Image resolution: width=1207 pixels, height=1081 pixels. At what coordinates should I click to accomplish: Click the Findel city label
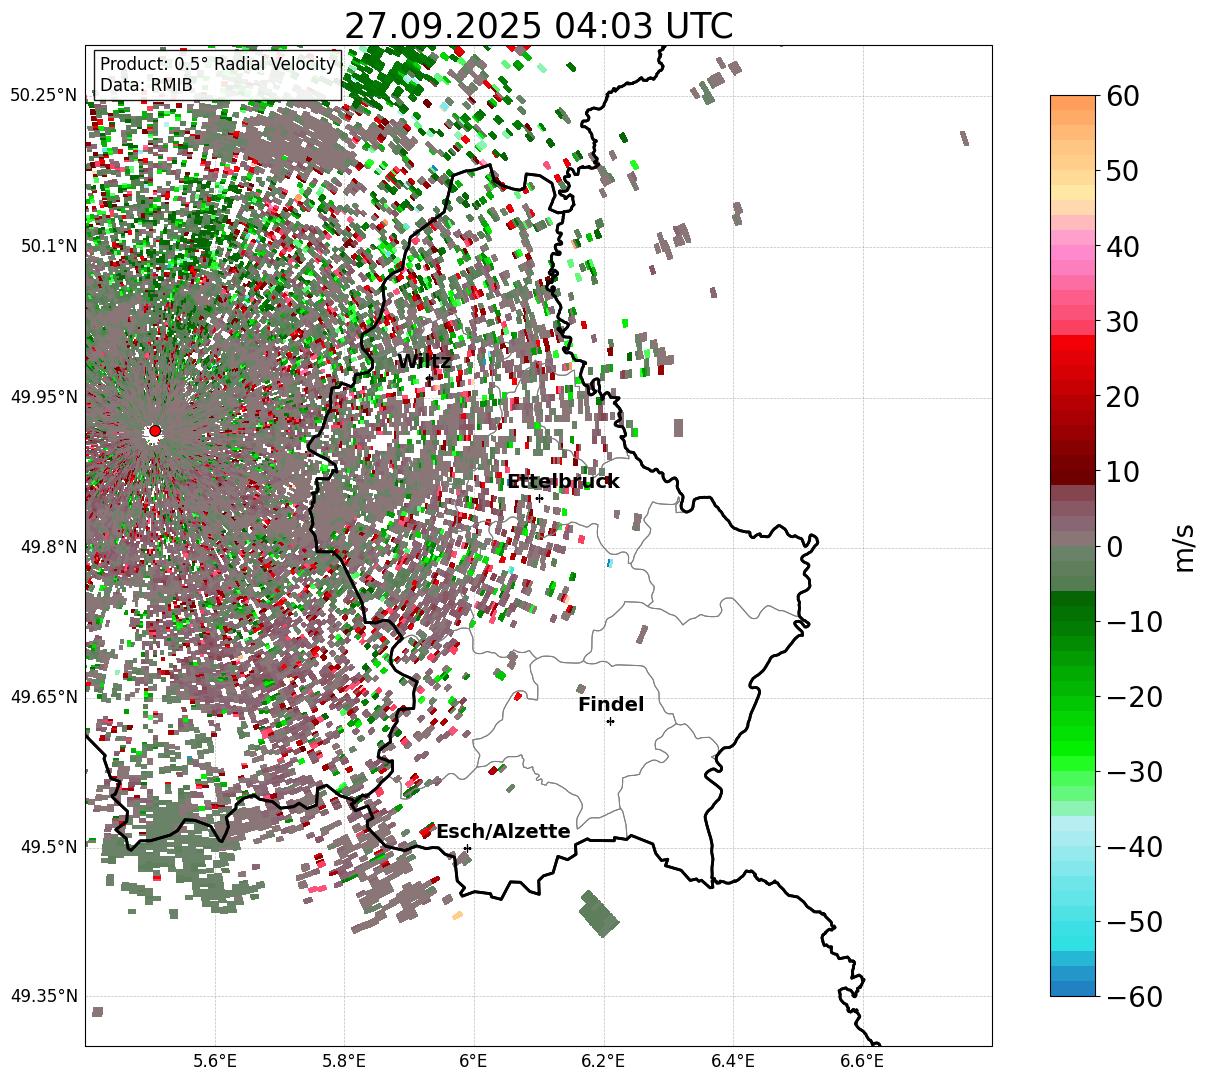tap(611, 705)
